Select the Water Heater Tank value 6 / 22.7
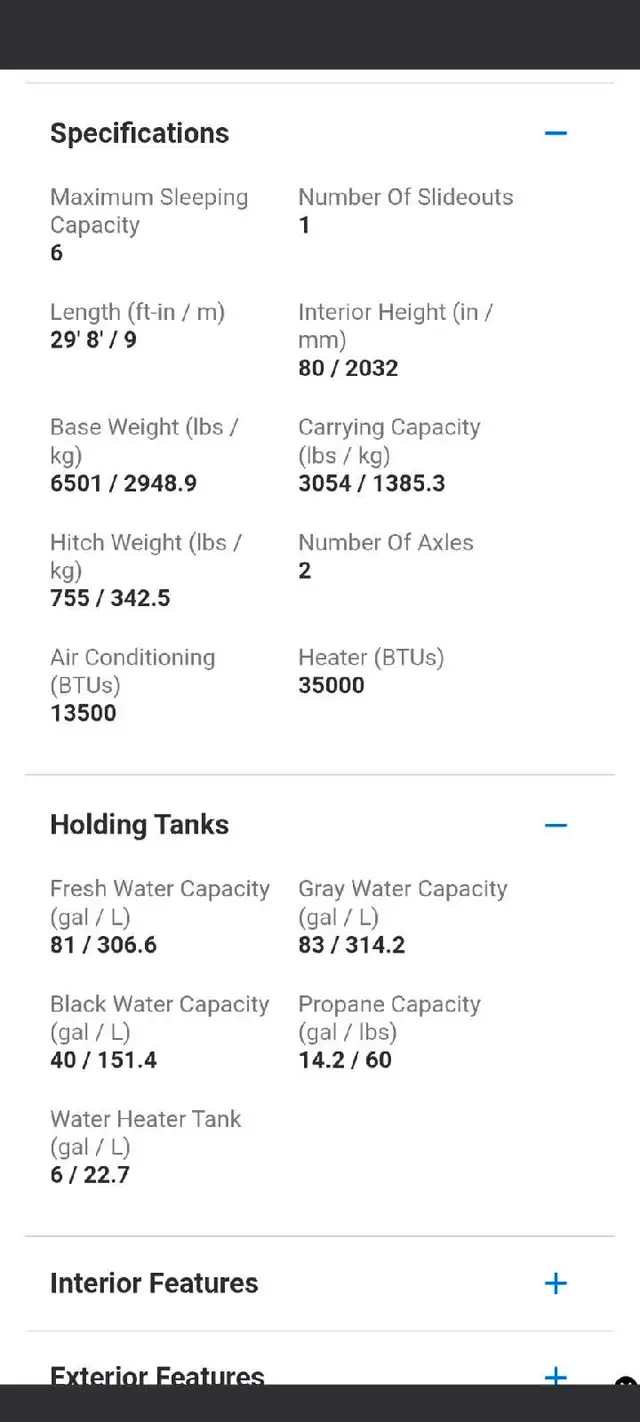The width and height of the screenshot is (640, 1422). pos(90,1175)
